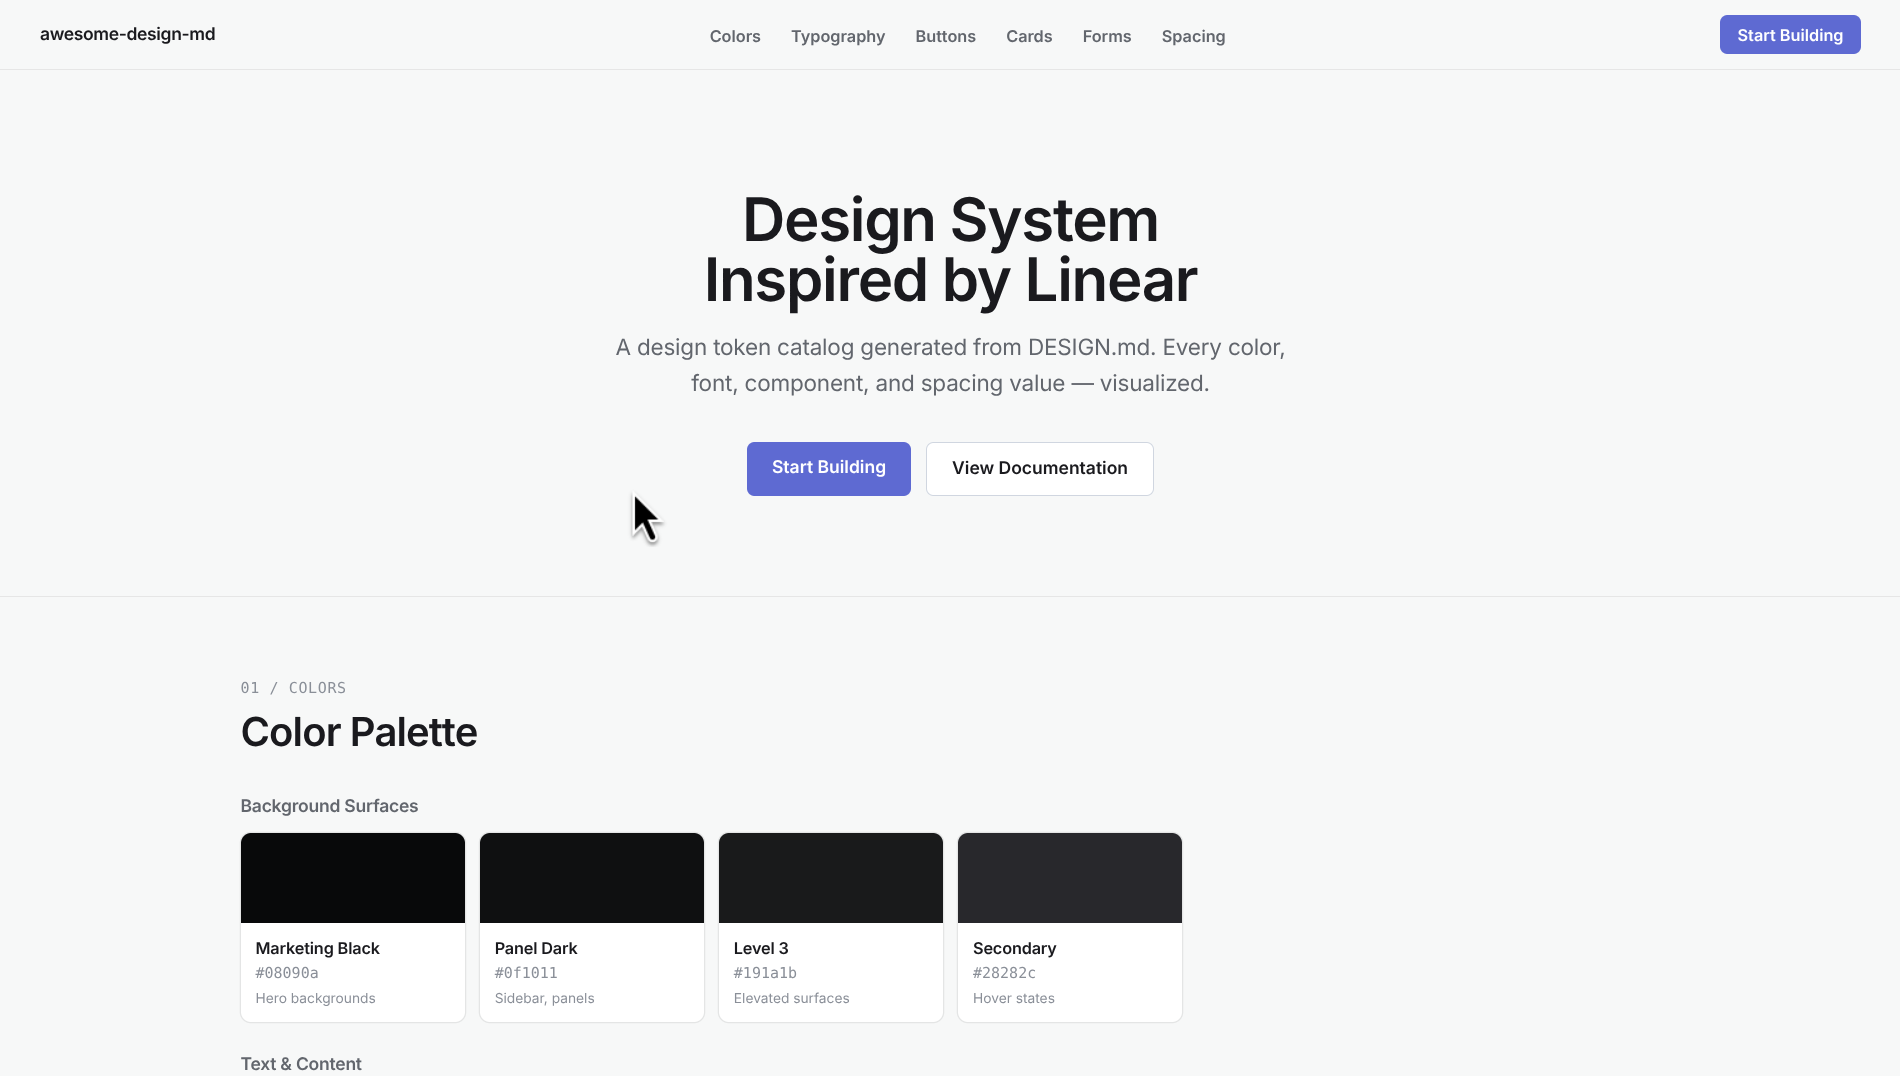The image size is (1900, 1076).
Task: Click the #28282c hex value
Action: [1004, 973]
